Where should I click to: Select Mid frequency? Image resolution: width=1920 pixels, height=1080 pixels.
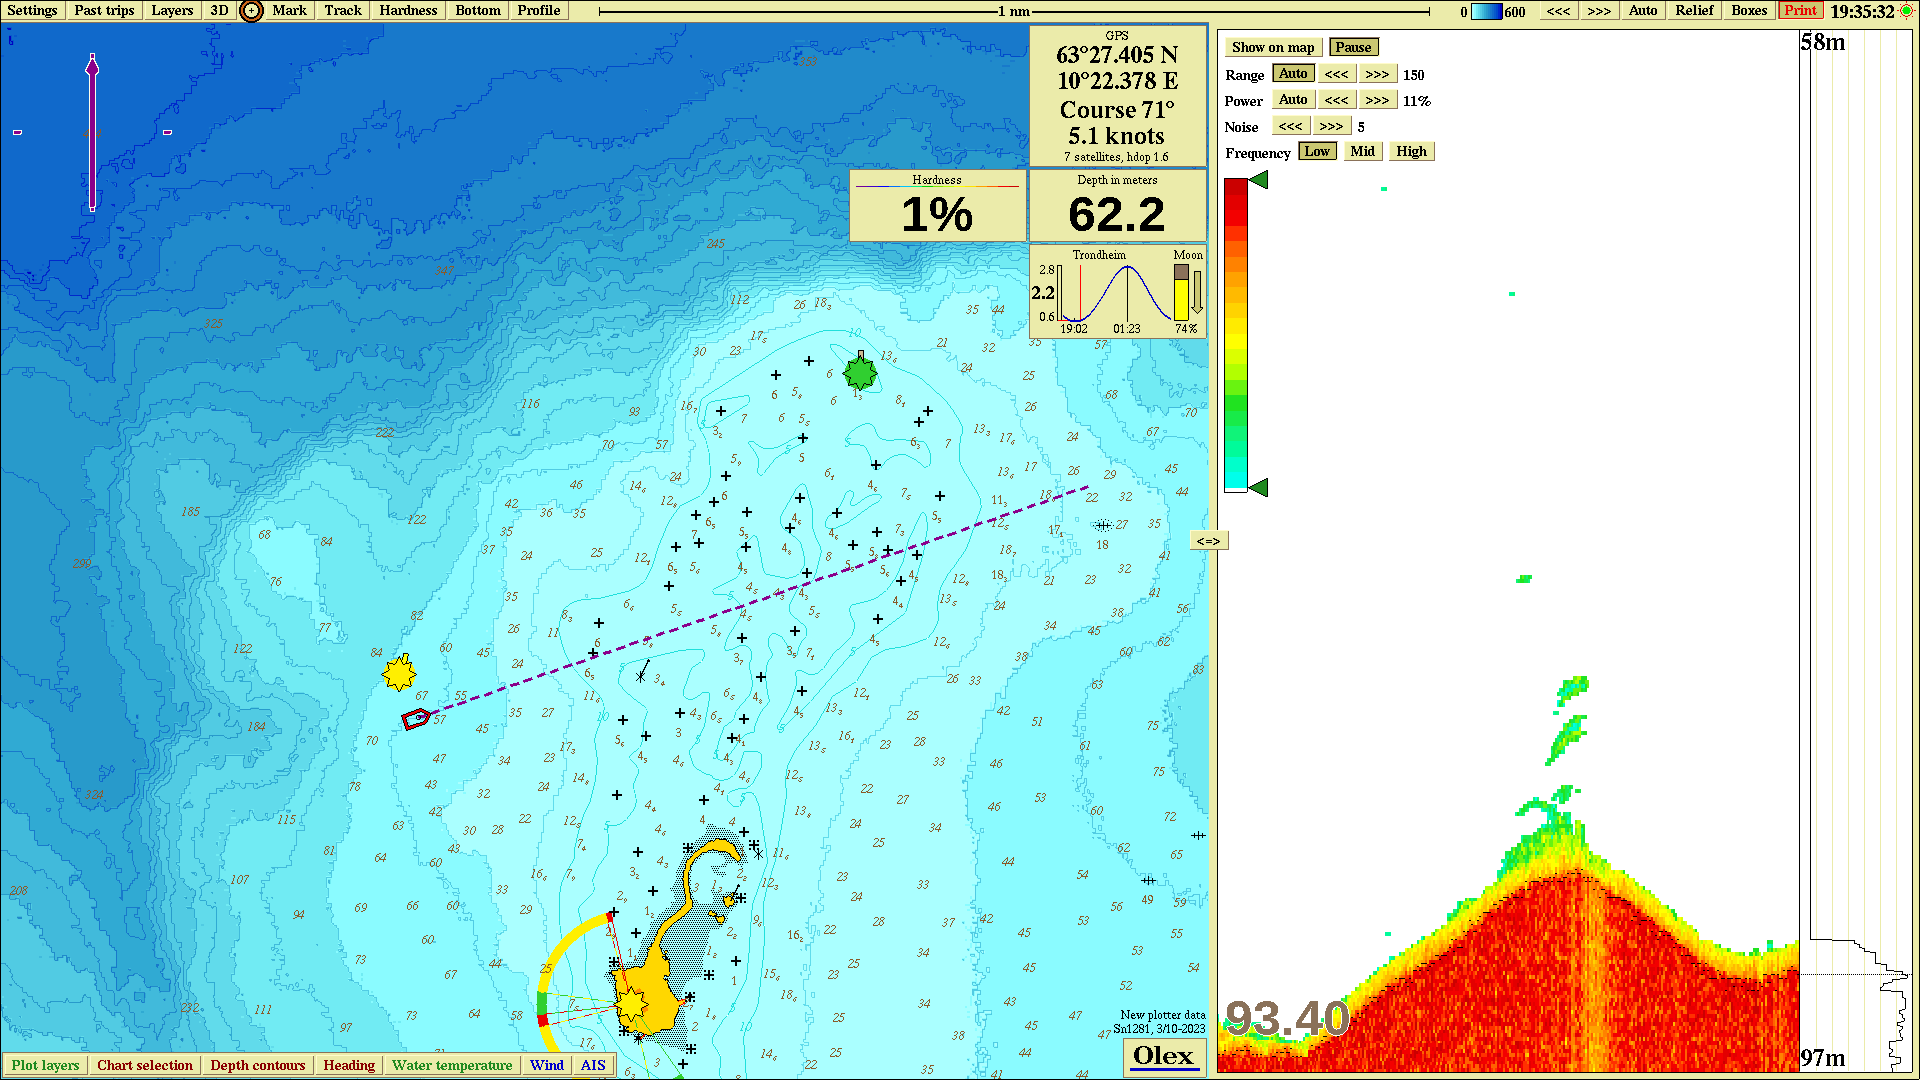(1362, 152)
